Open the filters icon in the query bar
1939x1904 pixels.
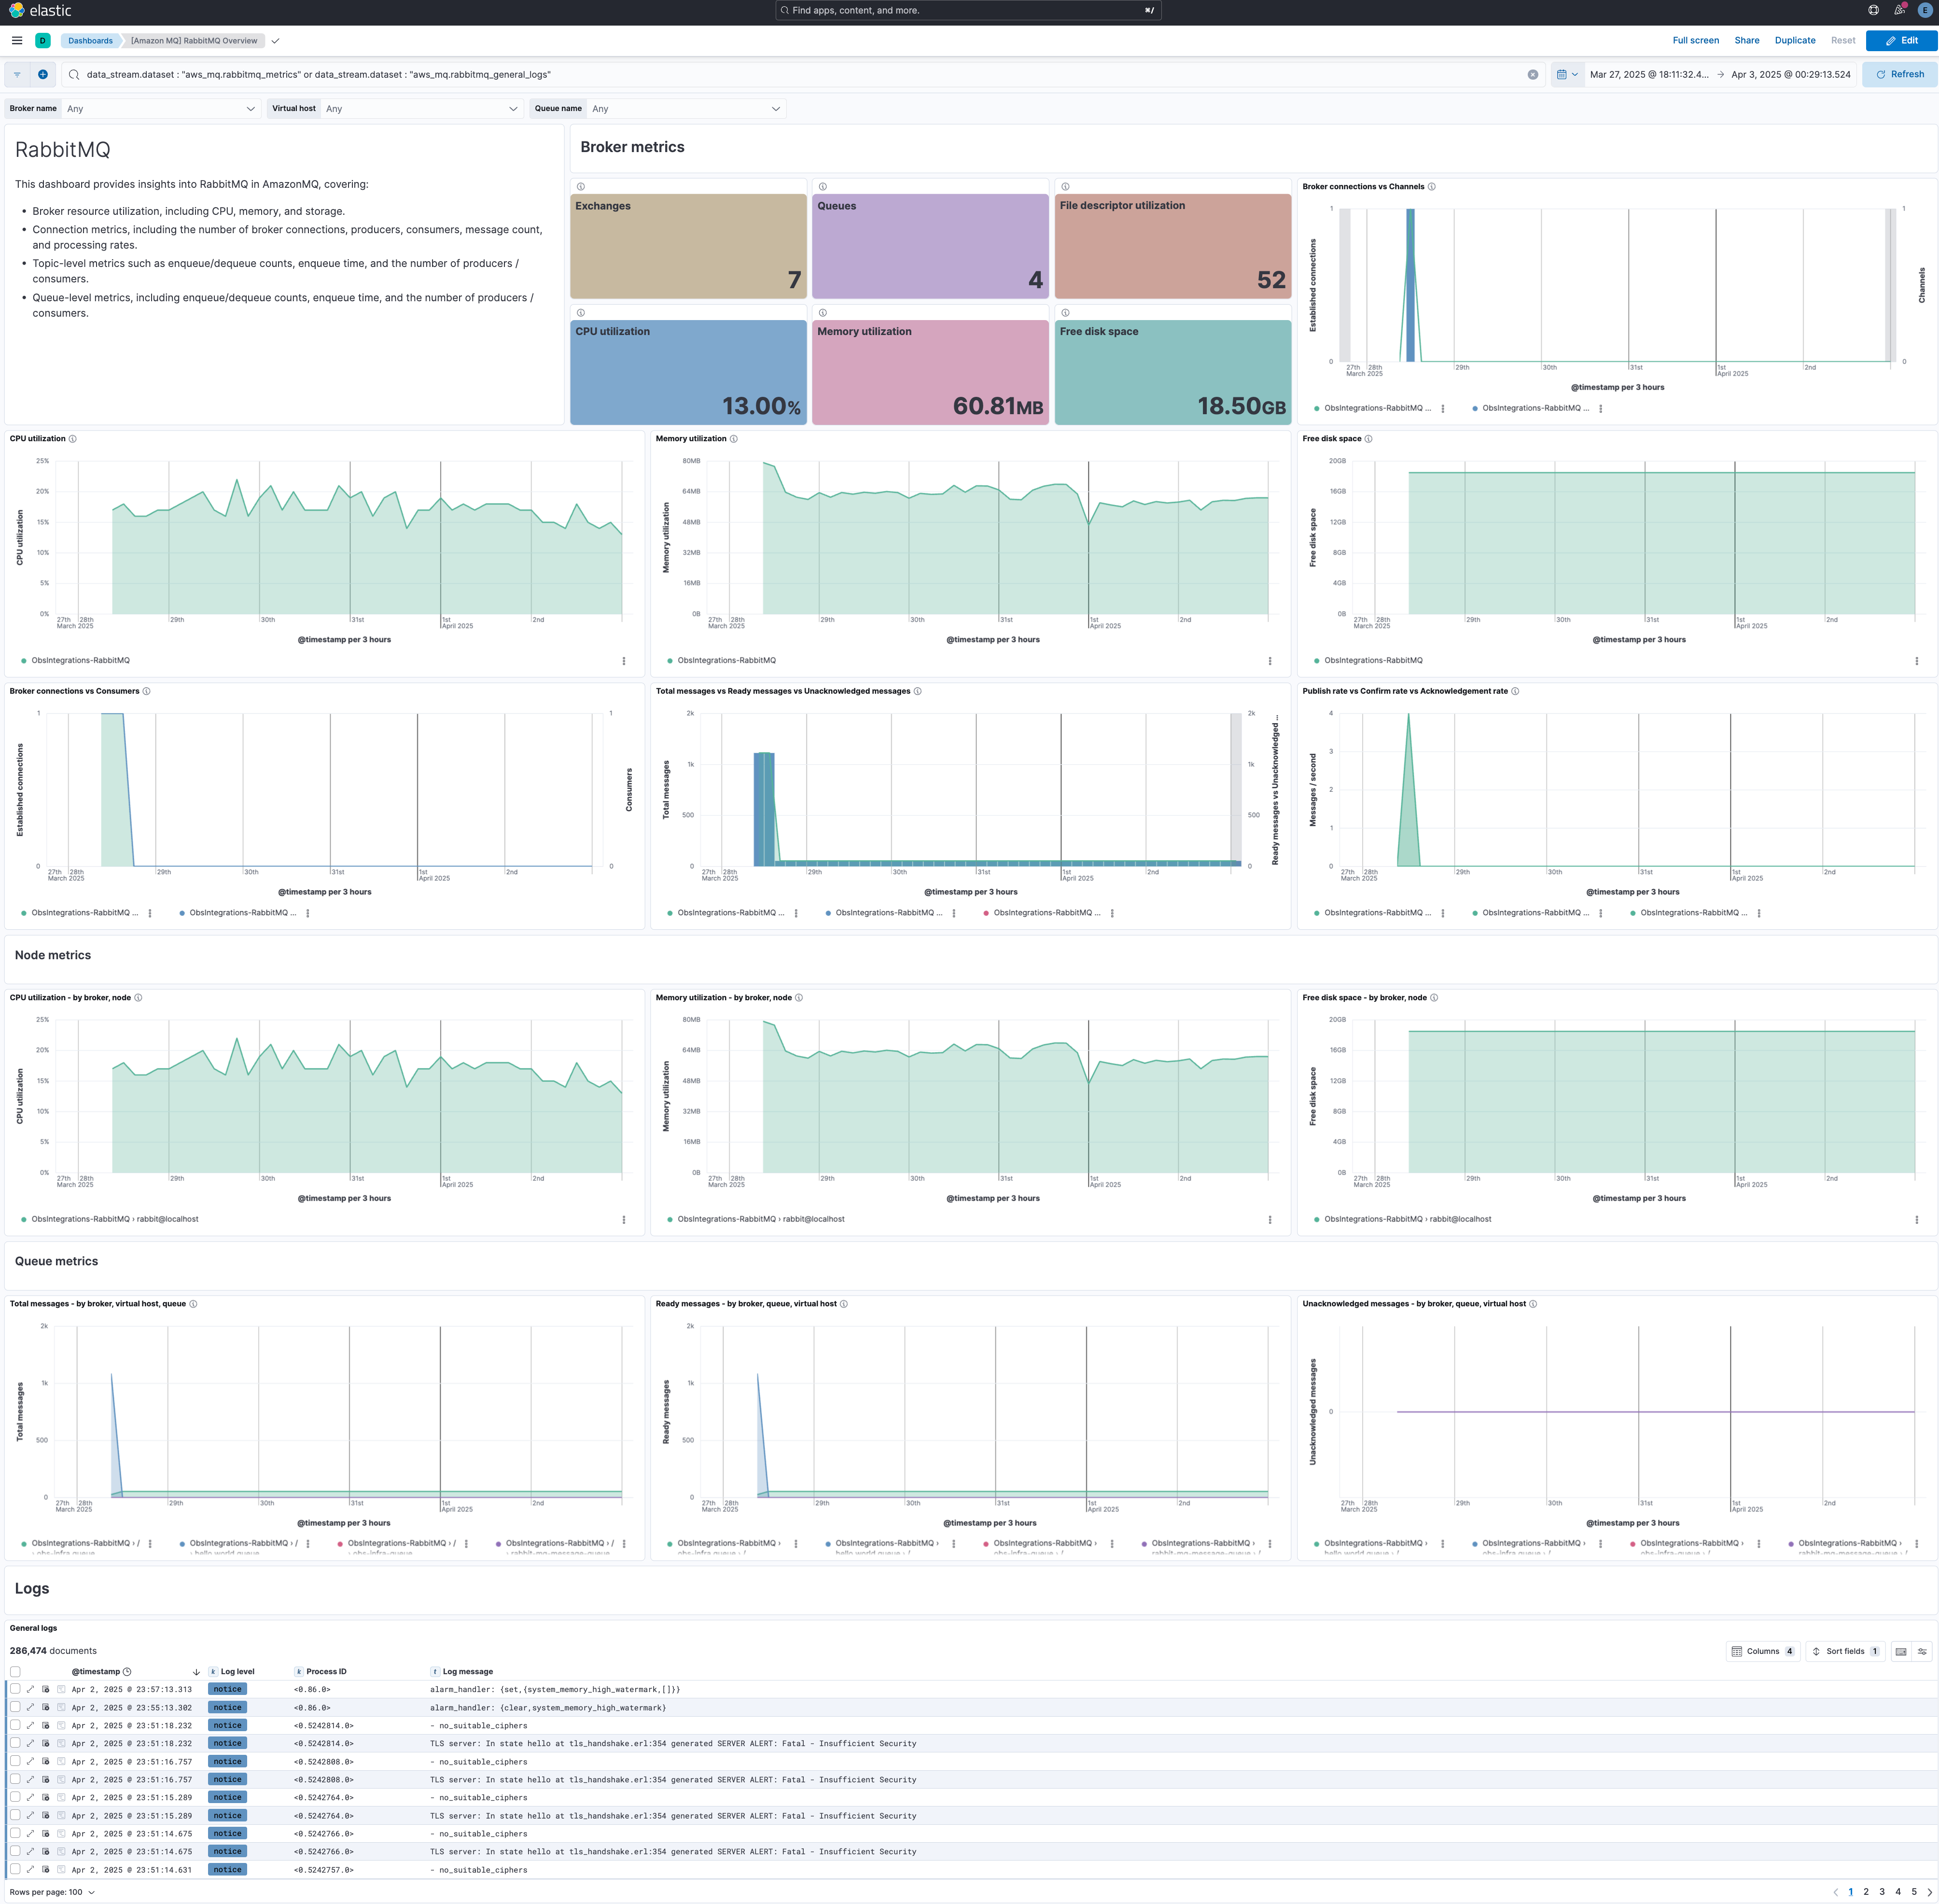coord(17,74)
